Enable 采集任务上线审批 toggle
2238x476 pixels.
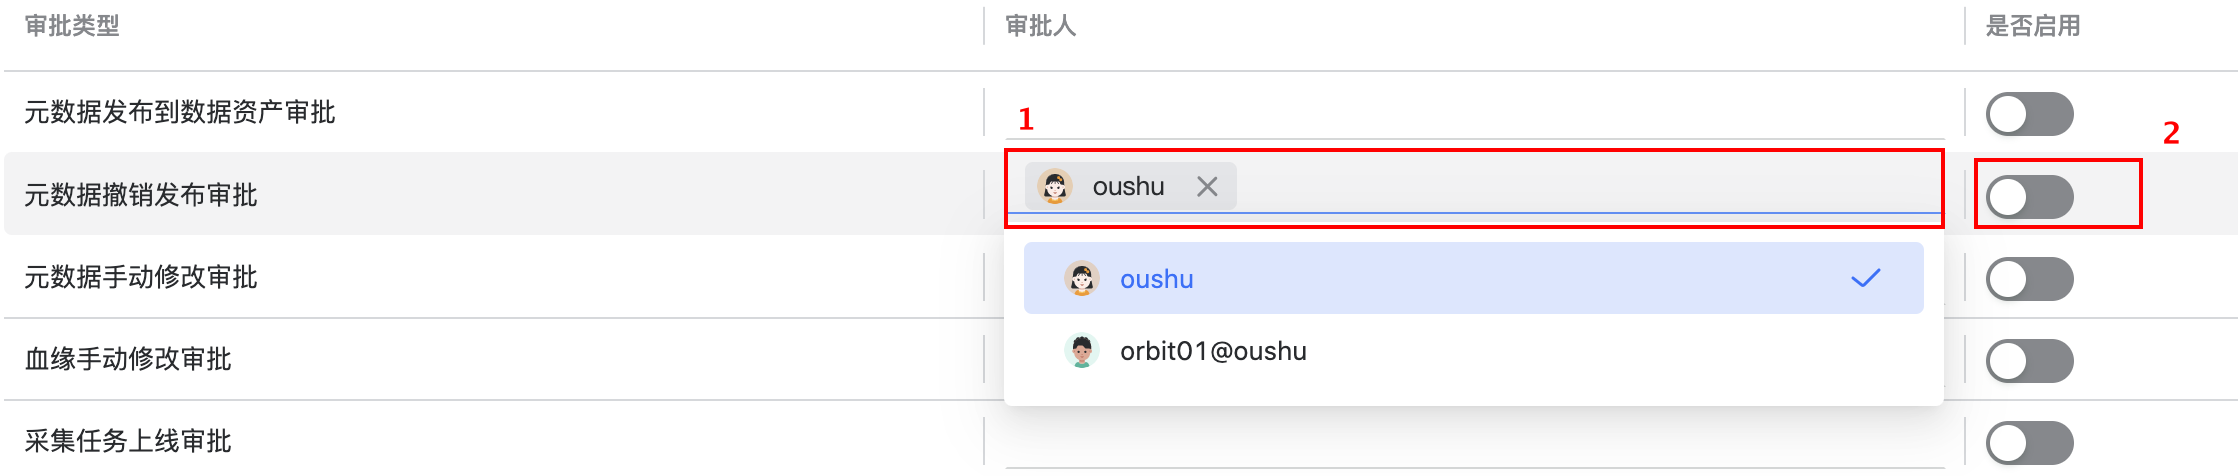pyautogui.click(x=2030, y=443)
